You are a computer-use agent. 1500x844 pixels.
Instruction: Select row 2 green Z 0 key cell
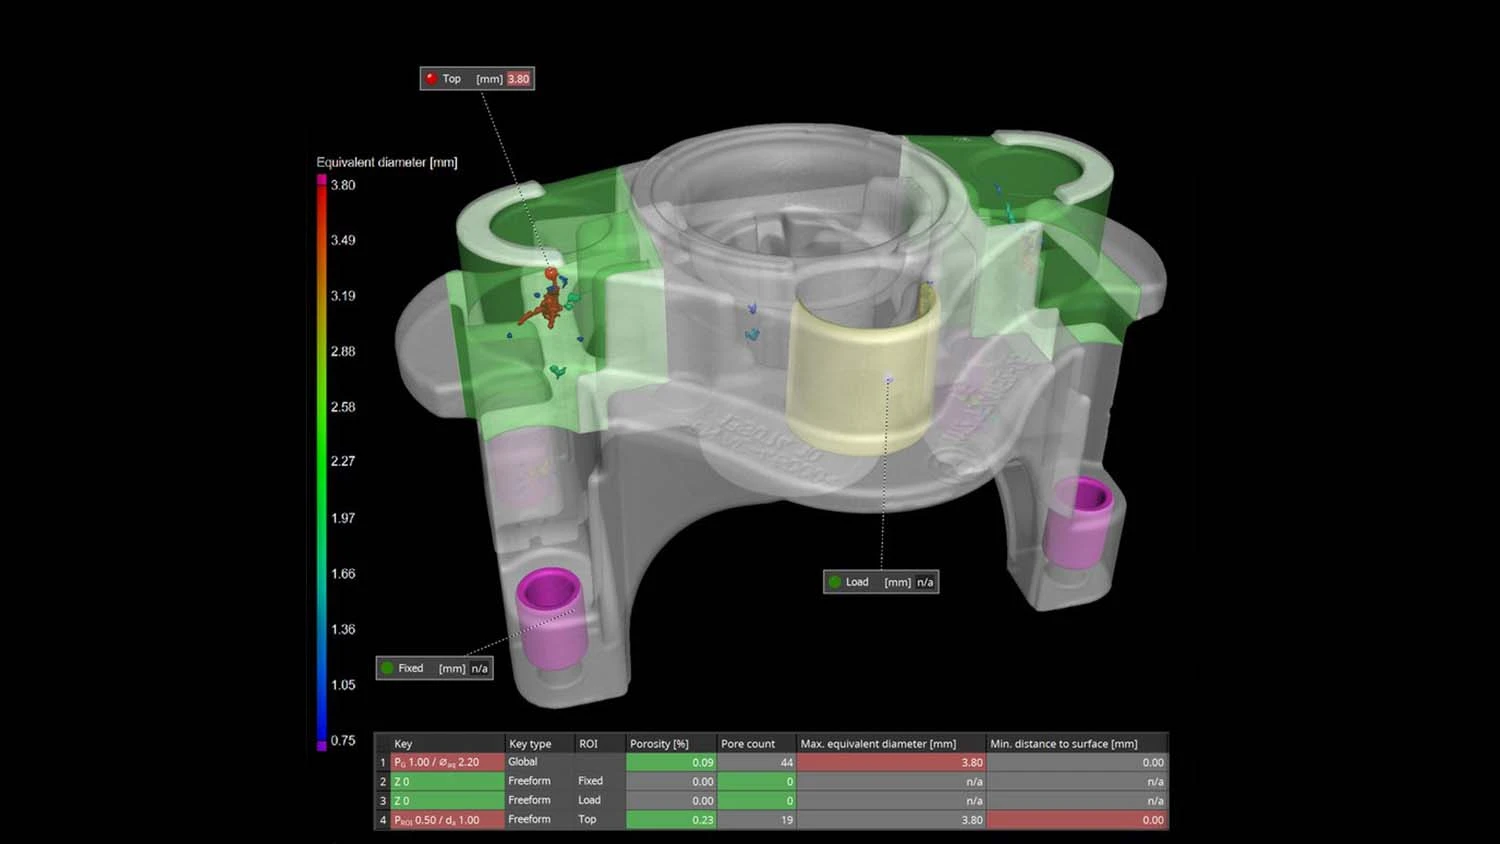447,781
